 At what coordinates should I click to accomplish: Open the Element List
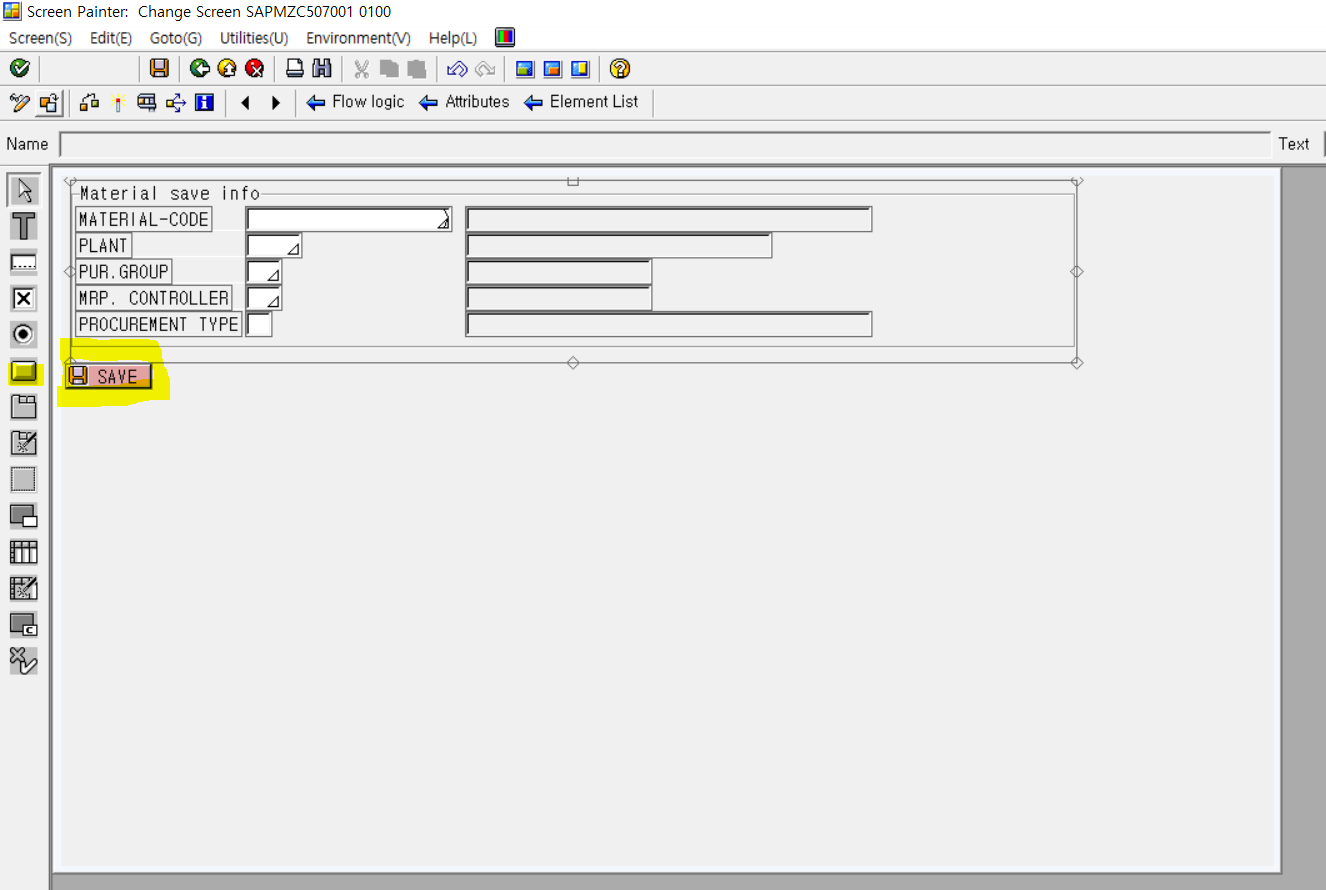(581, 102)
